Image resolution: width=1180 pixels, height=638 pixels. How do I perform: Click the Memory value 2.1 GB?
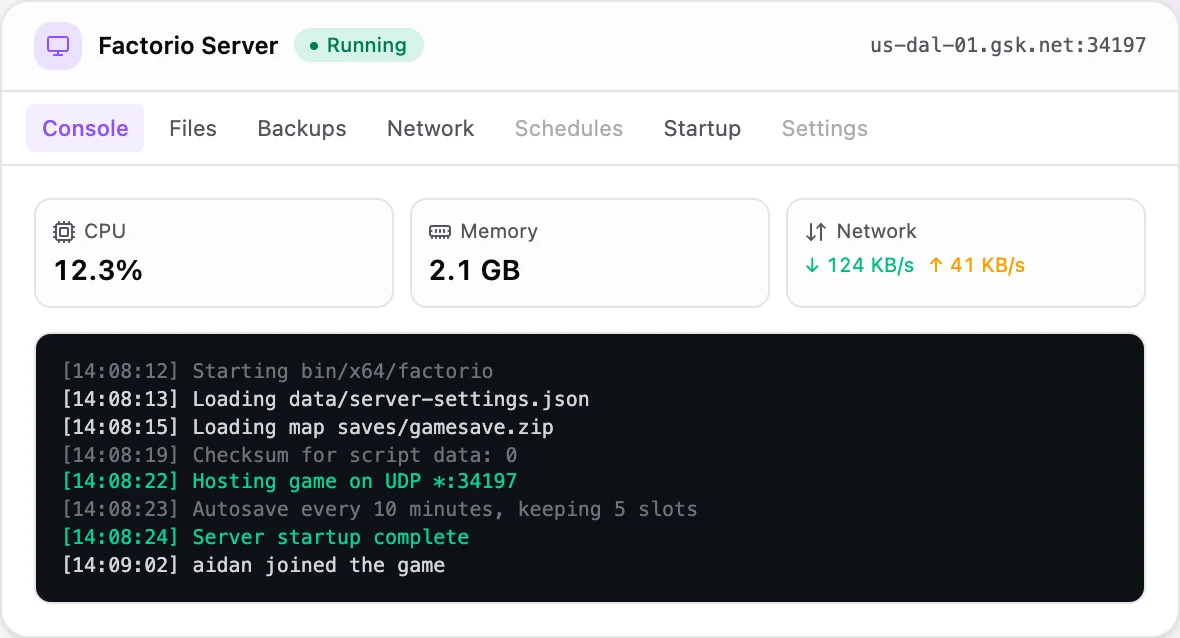coord(474,270)
